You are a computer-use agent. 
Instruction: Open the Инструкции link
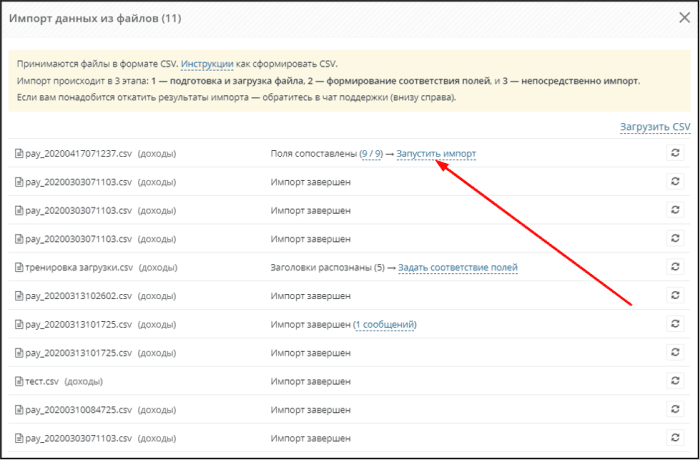click(x=207, y=63)
